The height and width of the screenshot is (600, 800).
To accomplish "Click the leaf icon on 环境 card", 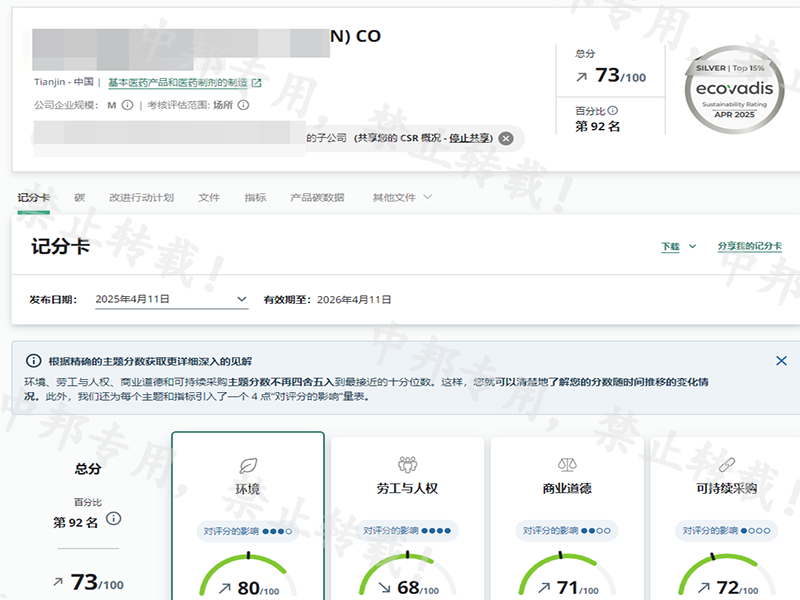I will (248, 466).
